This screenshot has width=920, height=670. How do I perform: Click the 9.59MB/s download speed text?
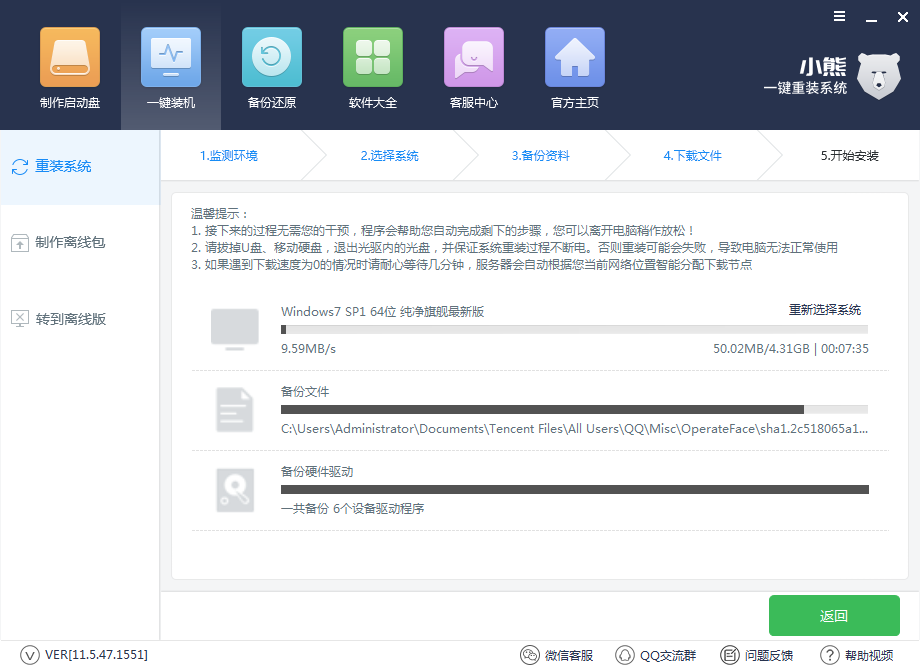(x=309, y=348)
